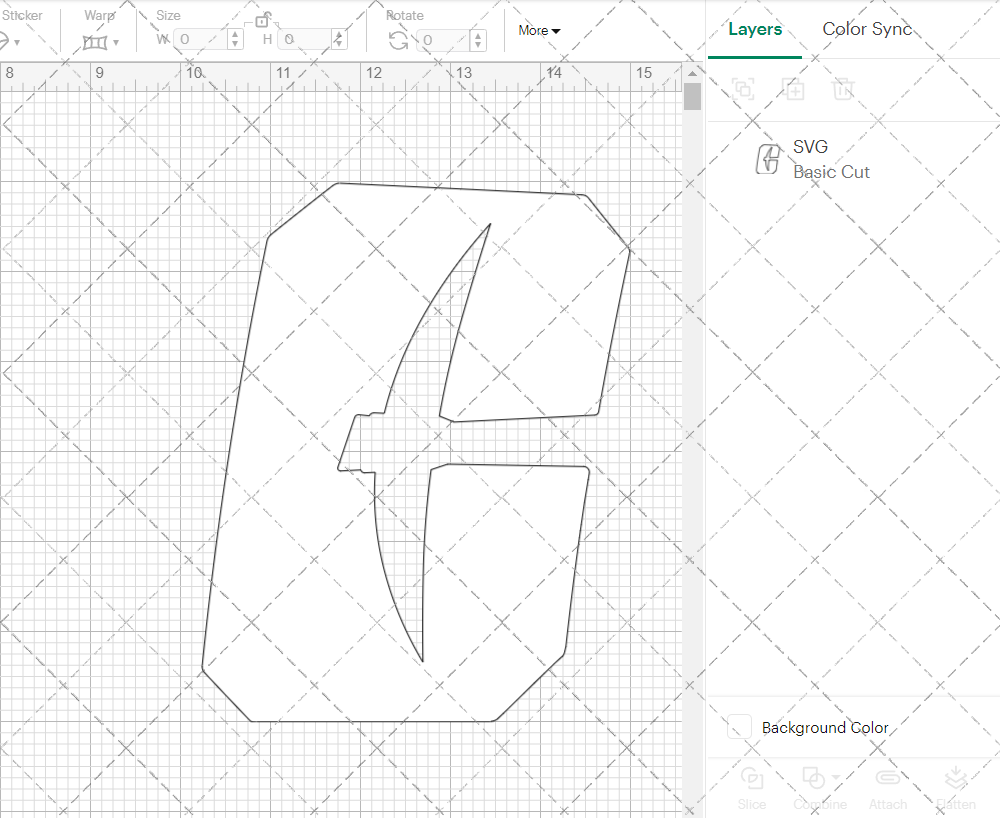This screenshot has height=818, width=1000.
Task: Switch to the Color Sync tab
Action: click(x=867, y=29)
